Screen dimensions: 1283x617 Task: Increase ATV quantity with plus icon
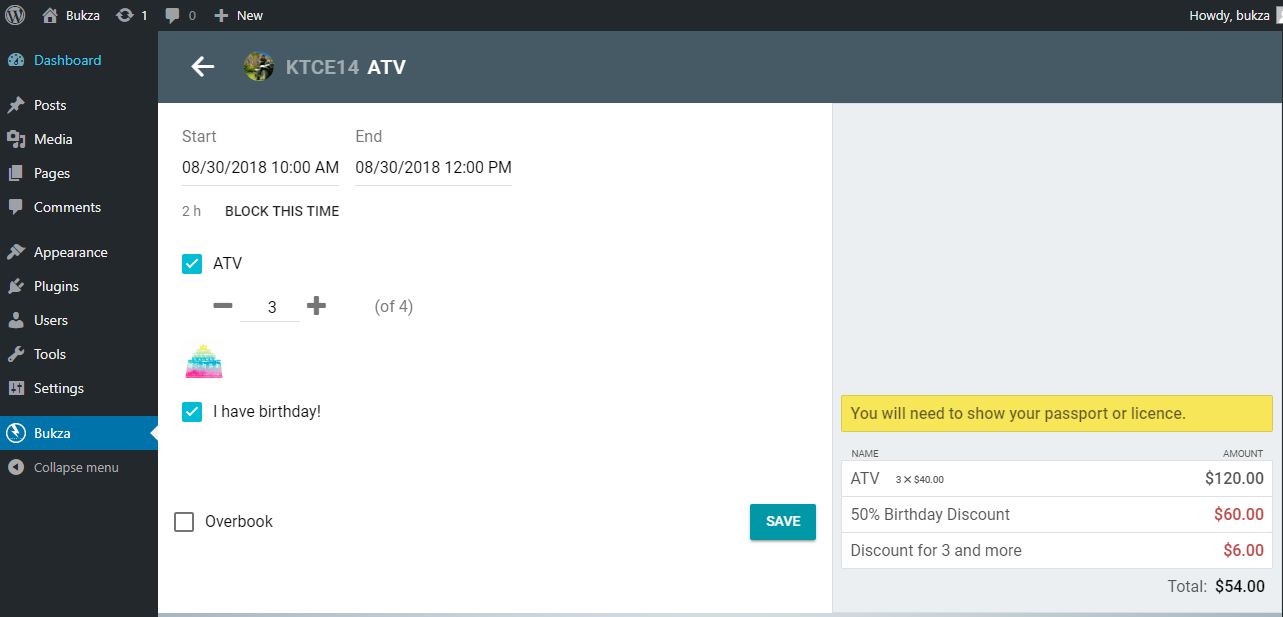pyautogui.click(x=316, y=306)
